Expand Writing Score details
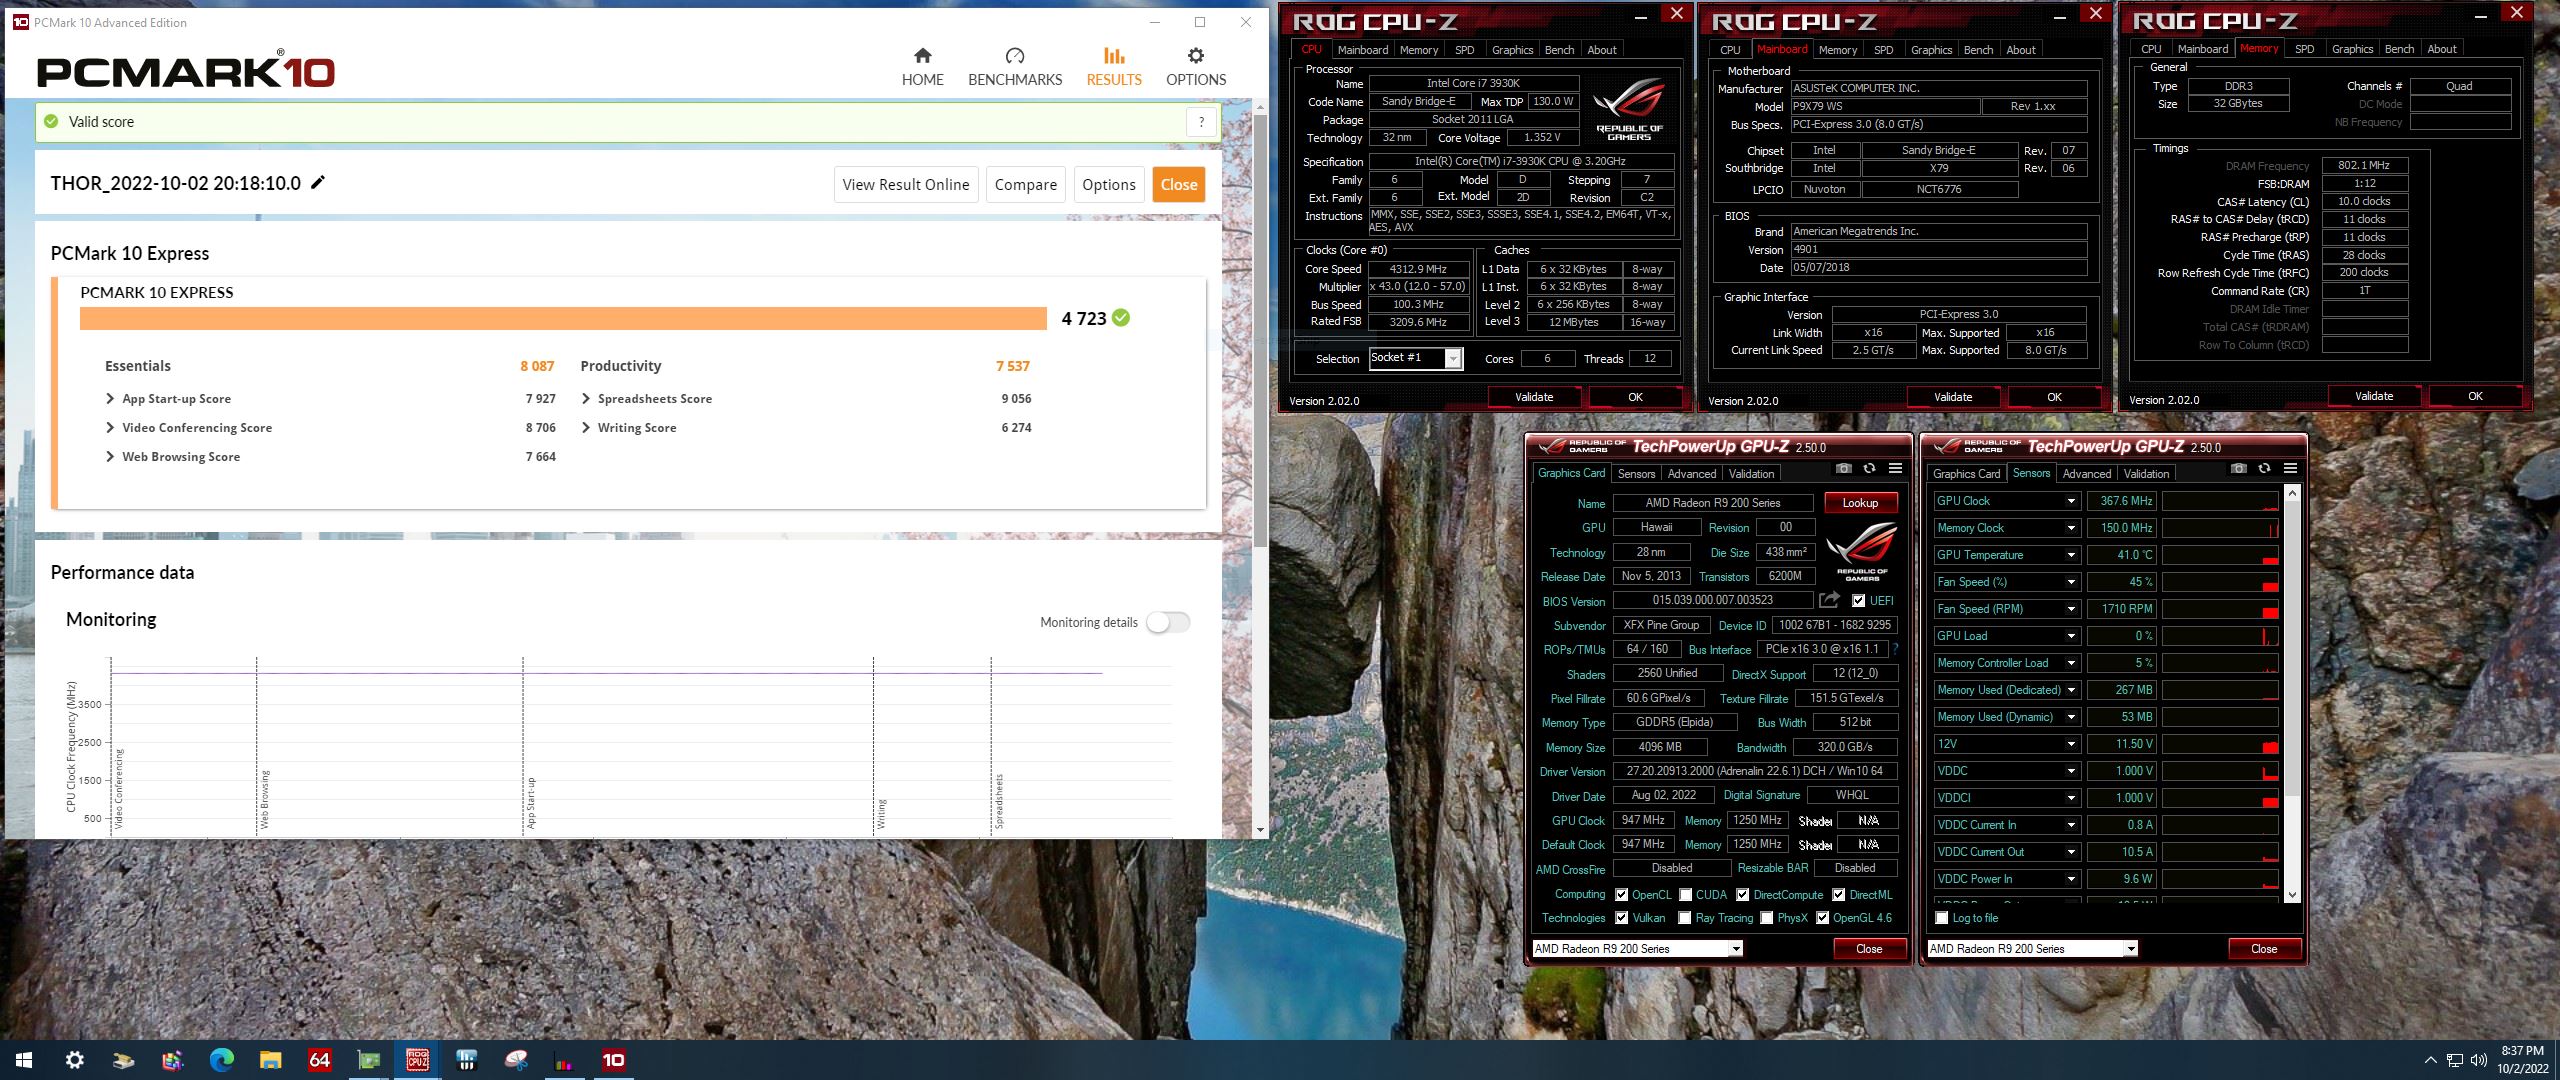 coord(586,427)
